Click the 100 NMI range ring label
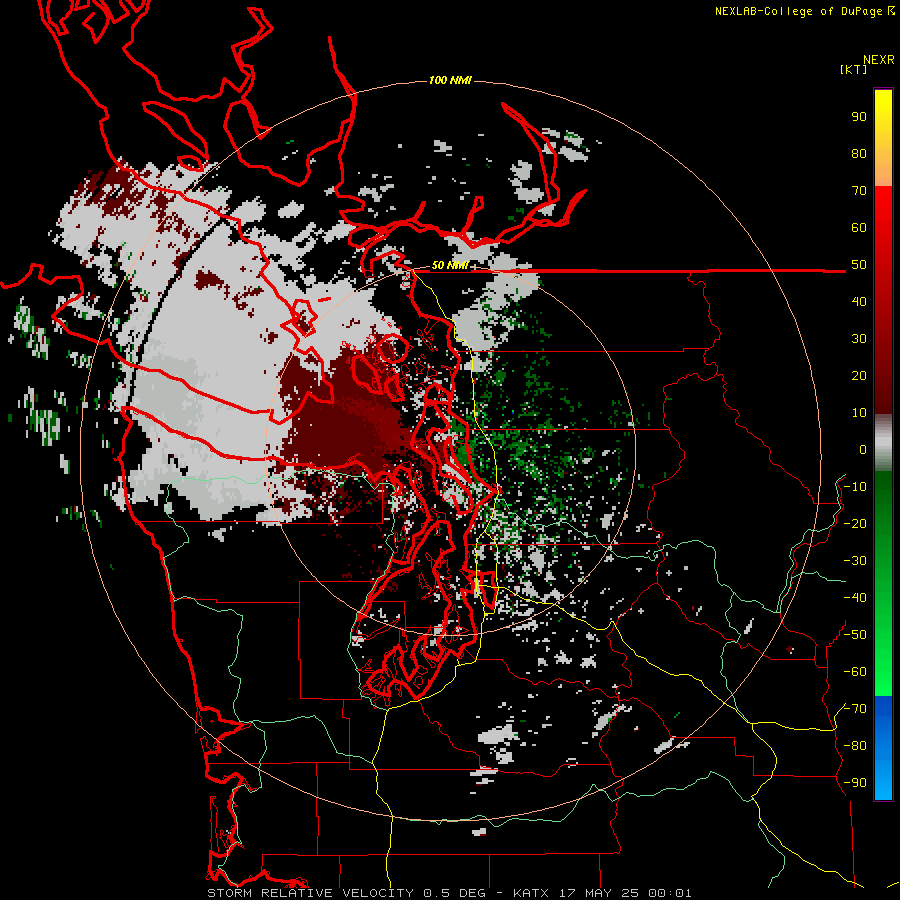This screenshot has width=900, height=900. 449,80
